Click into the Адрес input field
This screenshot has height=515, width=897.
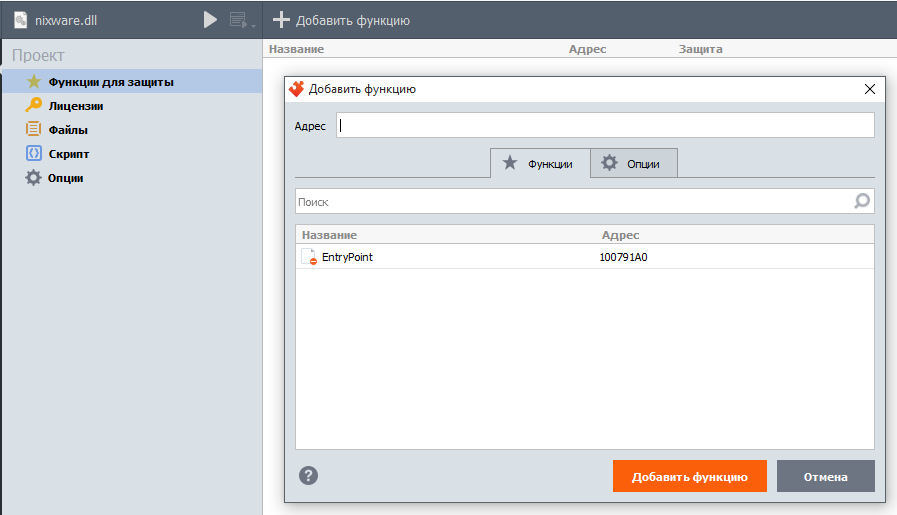tap(604, 126)
